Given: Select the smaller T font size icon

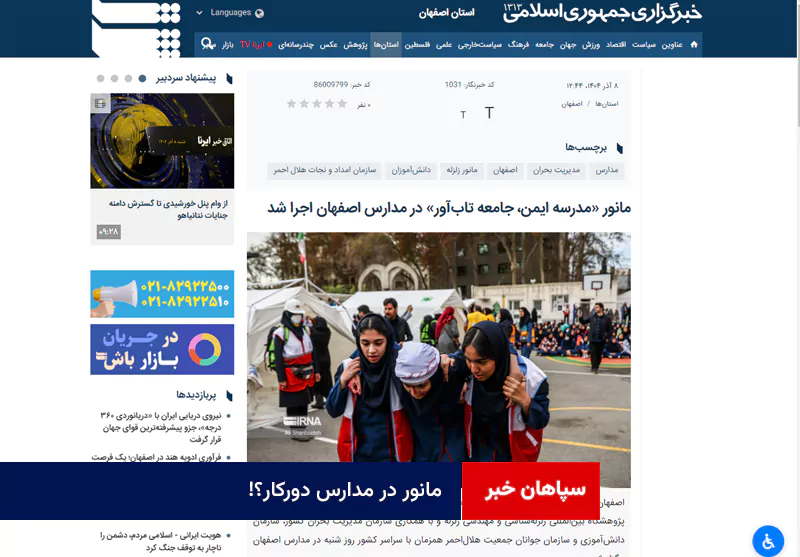Looking at the screenshot, I should (463, 115).
